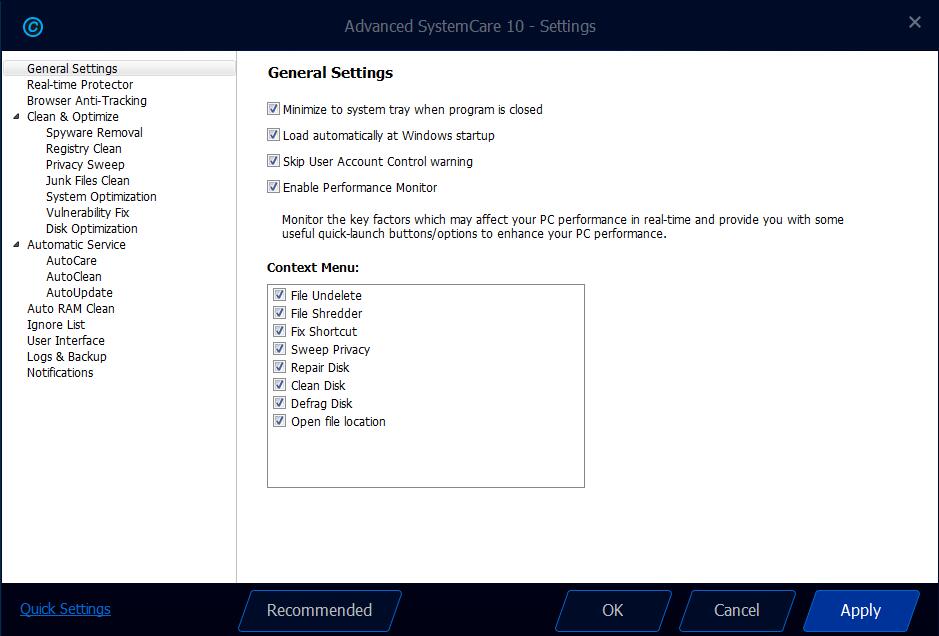Uncheck Open file location option
Image resolution: width=939 pixels, height=636 pixels.
(x=279, y=420)
